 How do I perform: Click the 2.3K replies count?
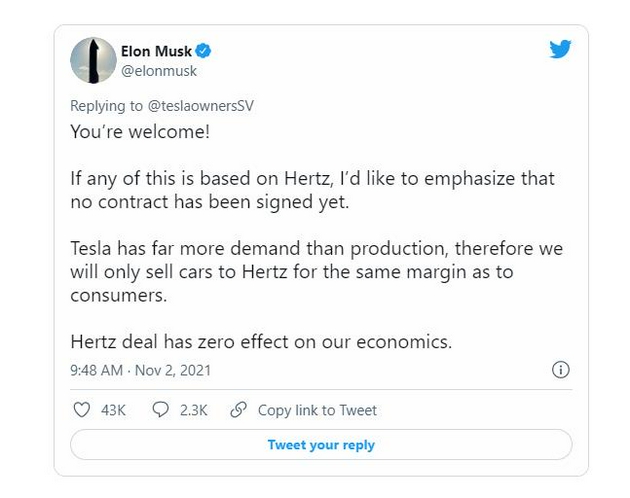click(x=193, y=410)
